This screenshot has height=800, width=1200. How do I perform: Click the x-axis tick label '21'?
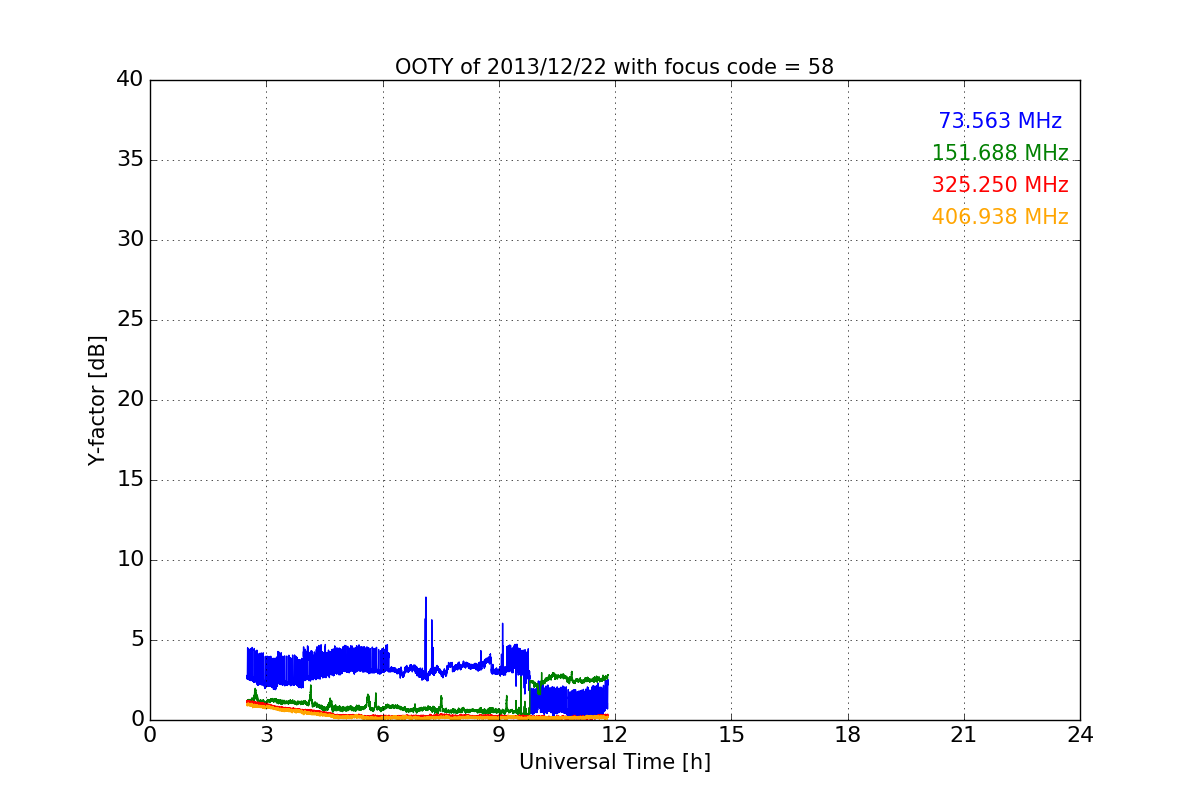pyautogui.click(x=964, y=734)
